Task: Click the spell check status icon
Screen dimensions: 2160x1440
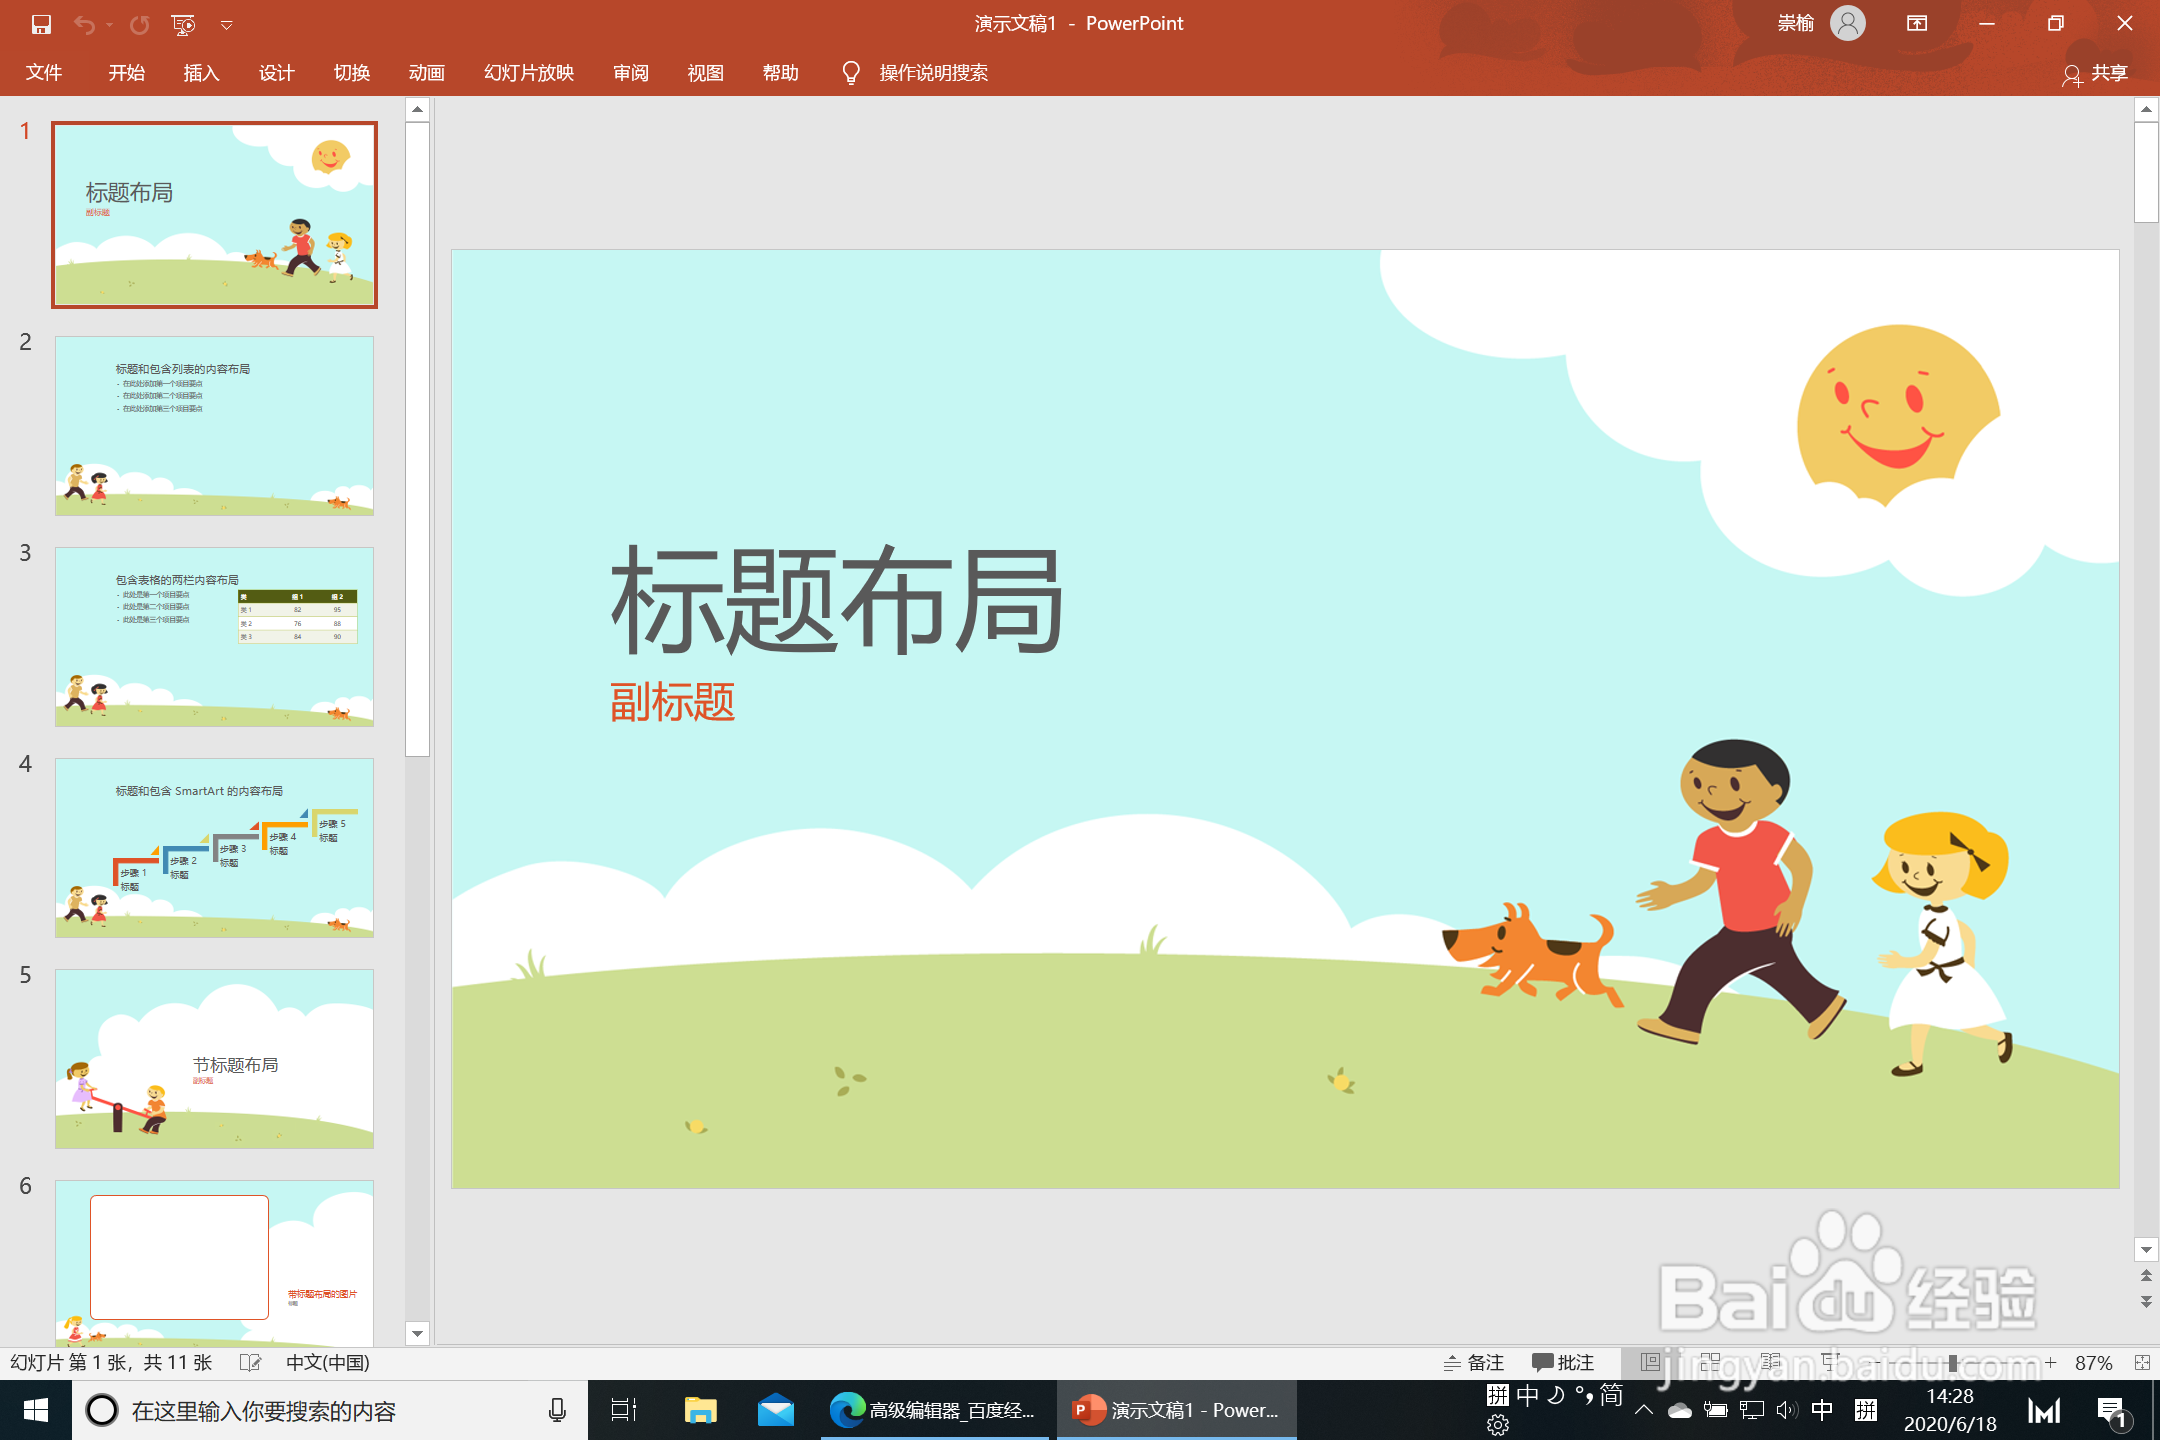Action: point(251,1363)
